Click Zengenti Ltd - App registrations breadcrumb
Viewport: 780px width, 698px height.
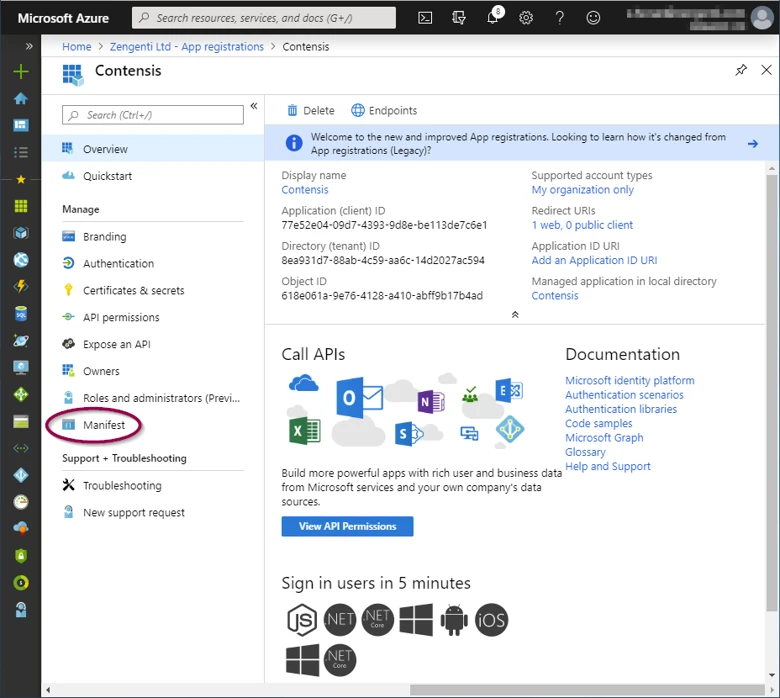[x=187, y=46]
